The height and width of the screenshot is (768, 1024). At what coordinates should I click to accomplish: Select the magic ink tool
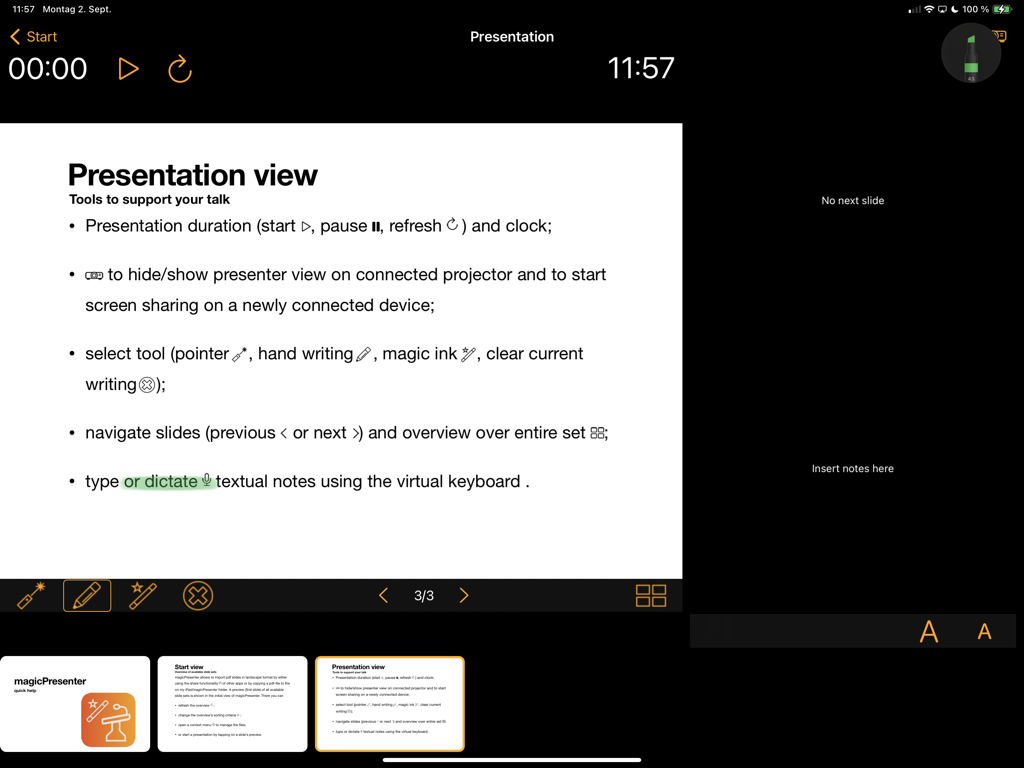(x=143, y=595)
